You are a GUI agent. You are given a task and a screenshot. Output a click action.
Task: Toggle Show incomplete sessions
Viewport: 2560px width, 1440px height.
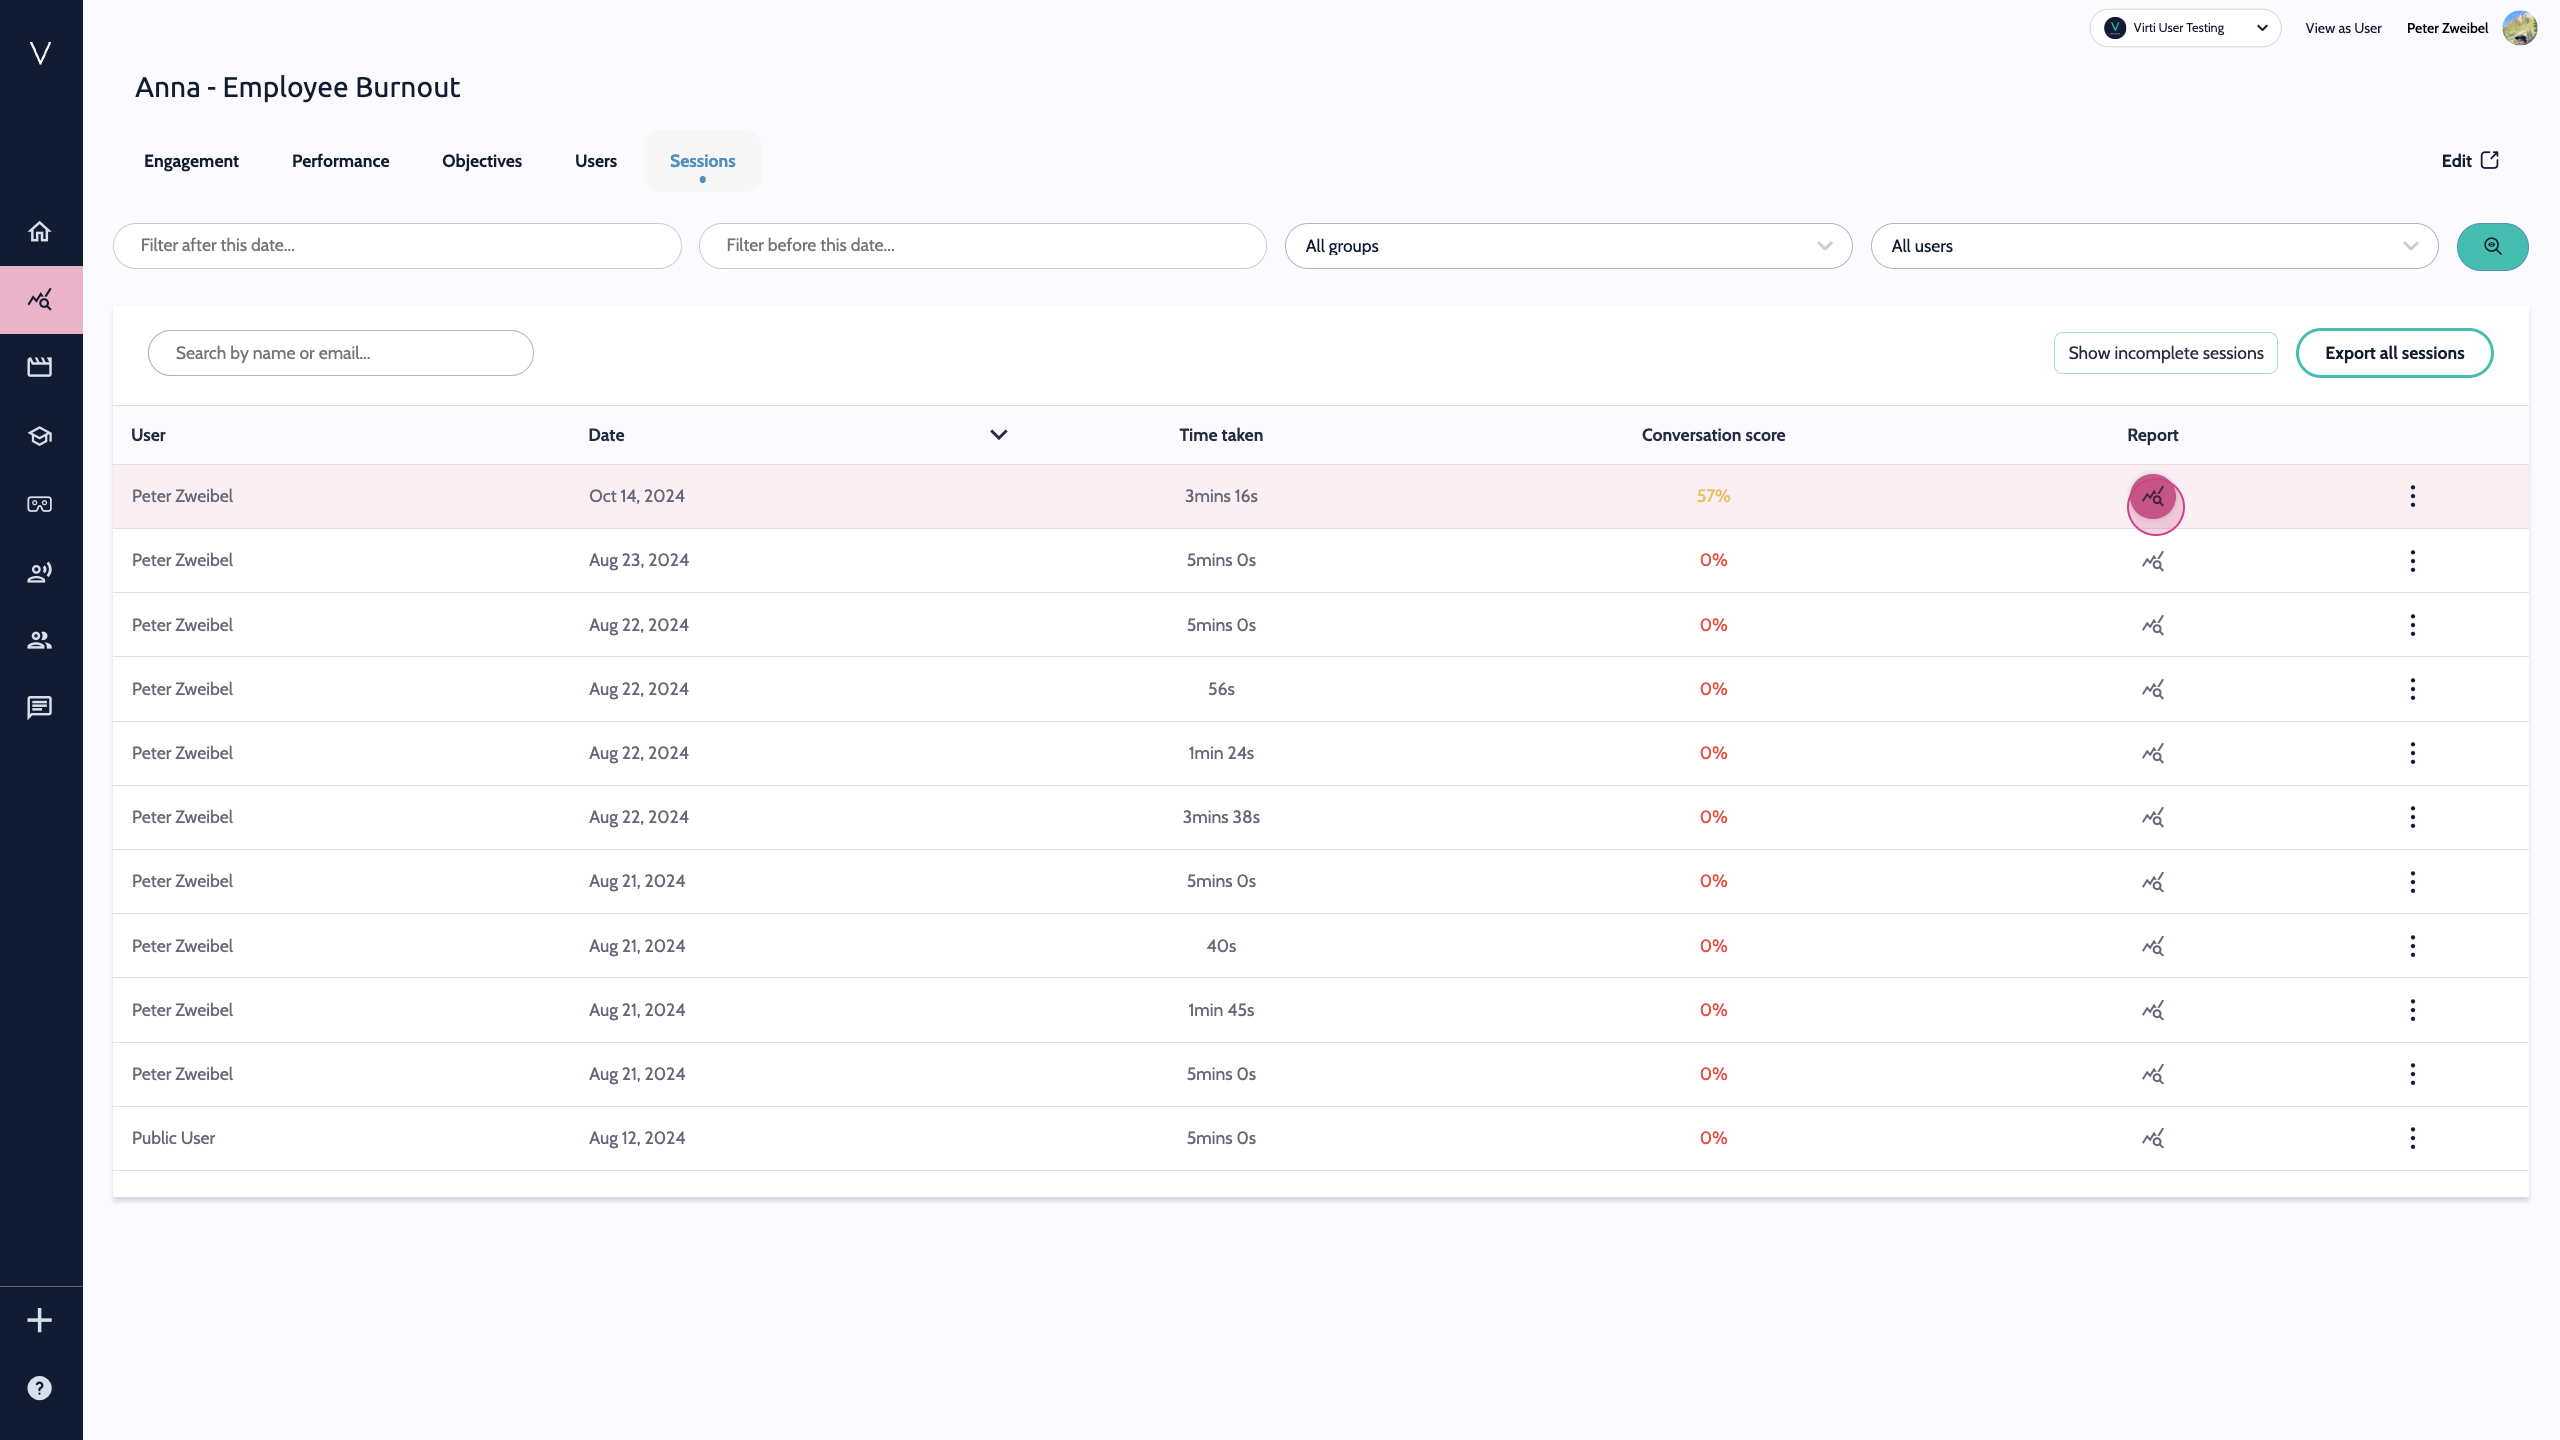click(x=2165, y=353)
